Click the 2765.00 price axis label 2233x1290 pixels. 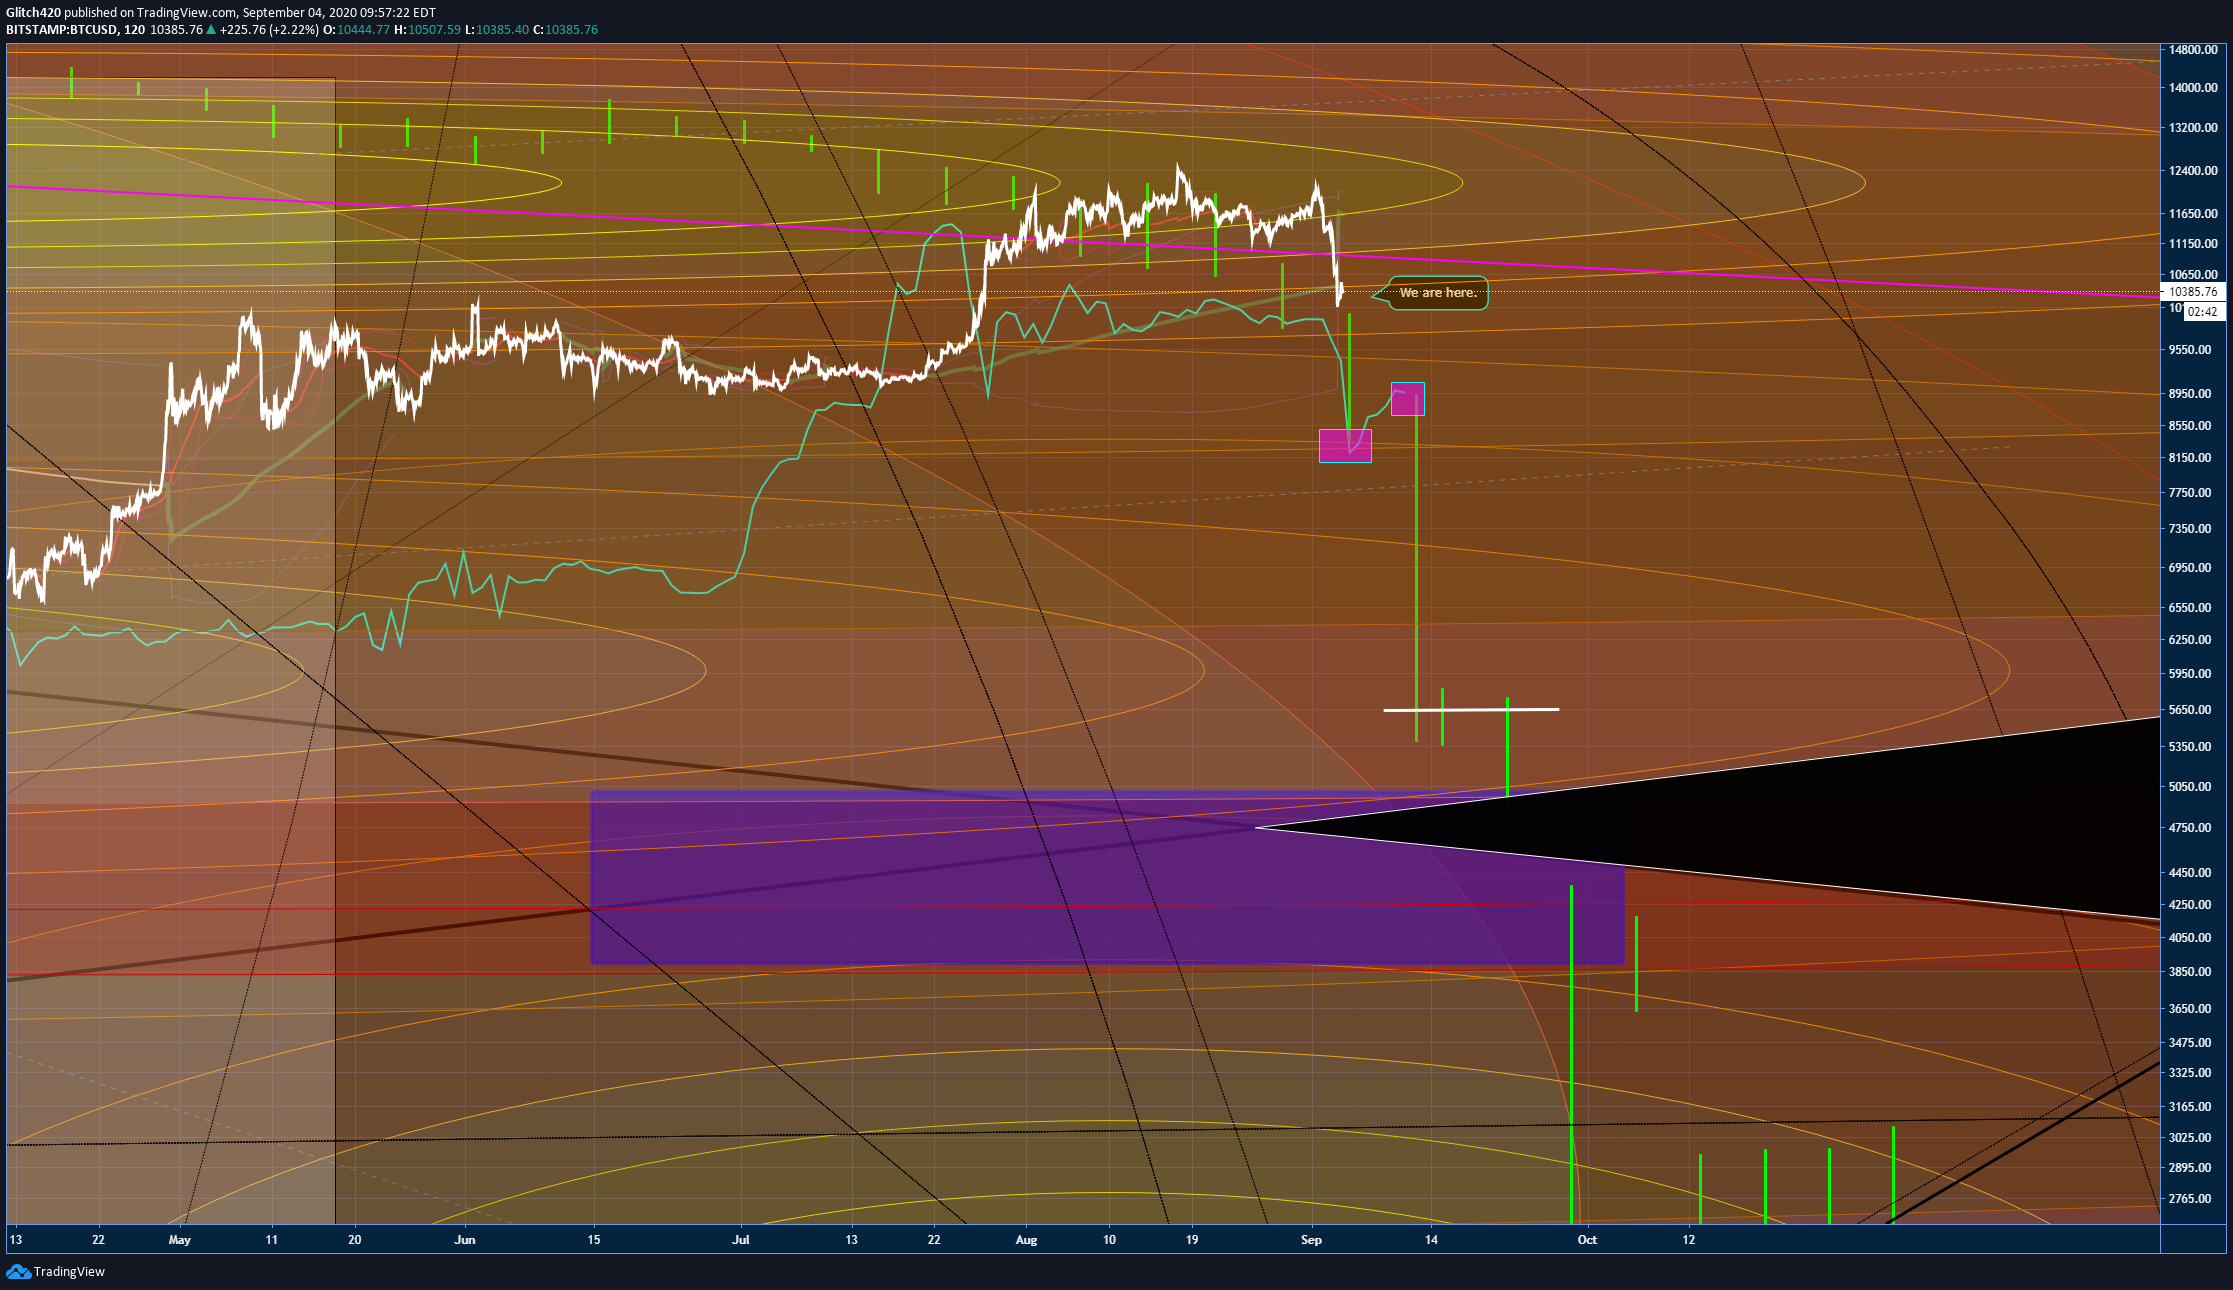pyautogui.click(x=2189, y=1199)
